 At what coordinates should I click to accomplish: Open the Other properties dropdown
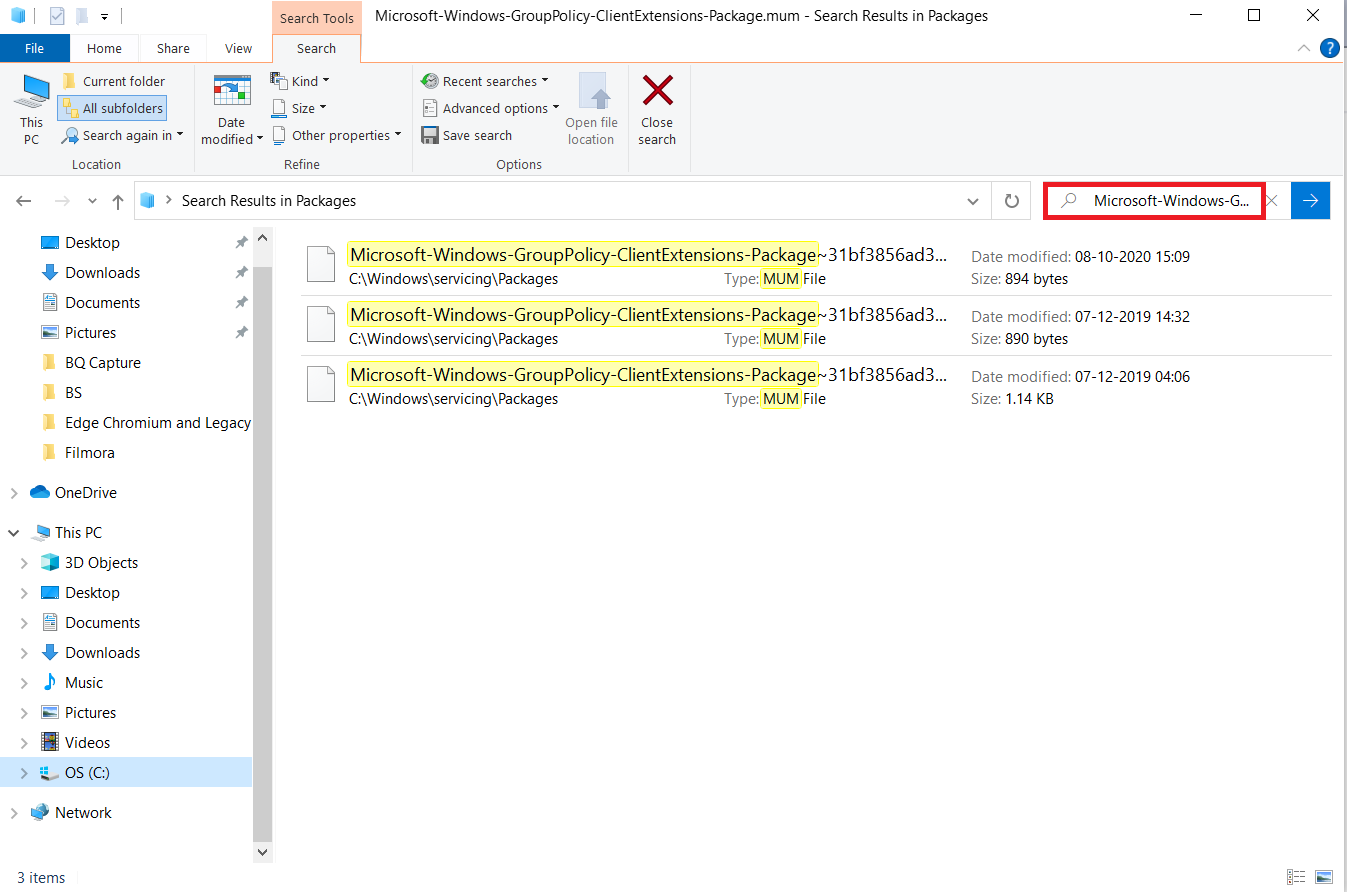click(336, 135)
